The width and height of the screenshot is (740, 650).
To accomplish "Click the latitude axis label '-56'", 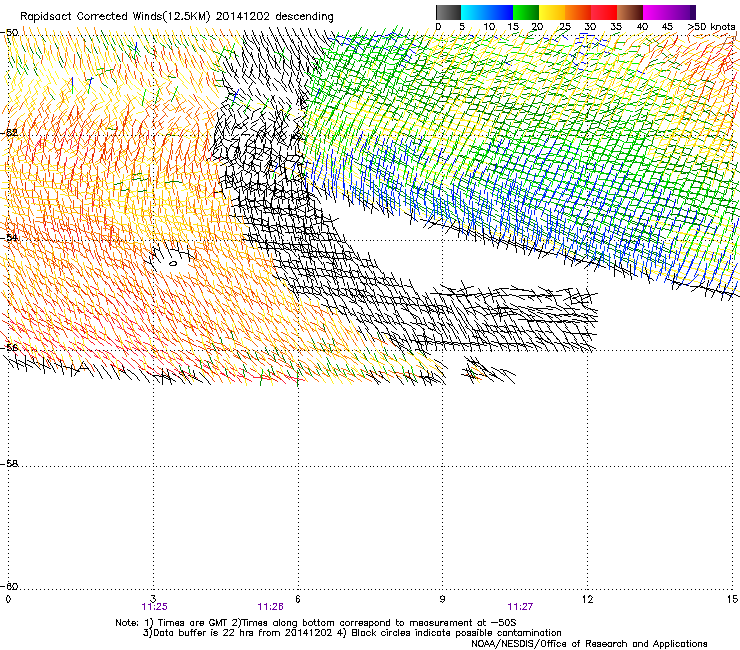I will click(x=9, y=347).
